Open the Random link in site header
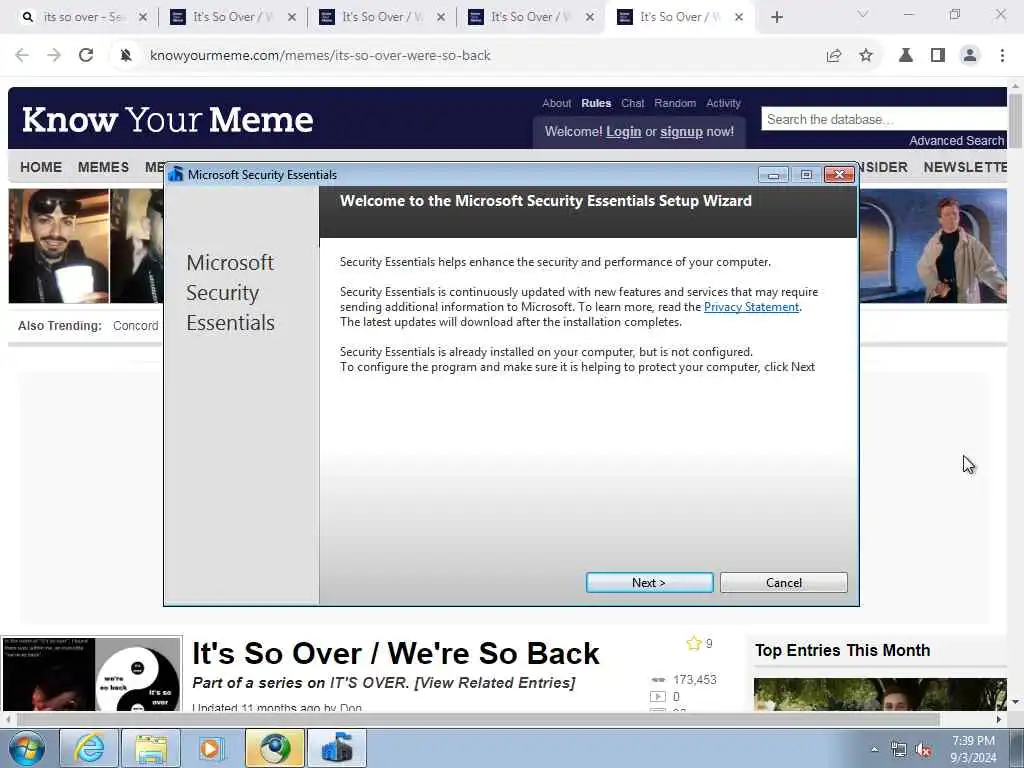Viewport: 1024px width, 768px height. coord(675,103)
